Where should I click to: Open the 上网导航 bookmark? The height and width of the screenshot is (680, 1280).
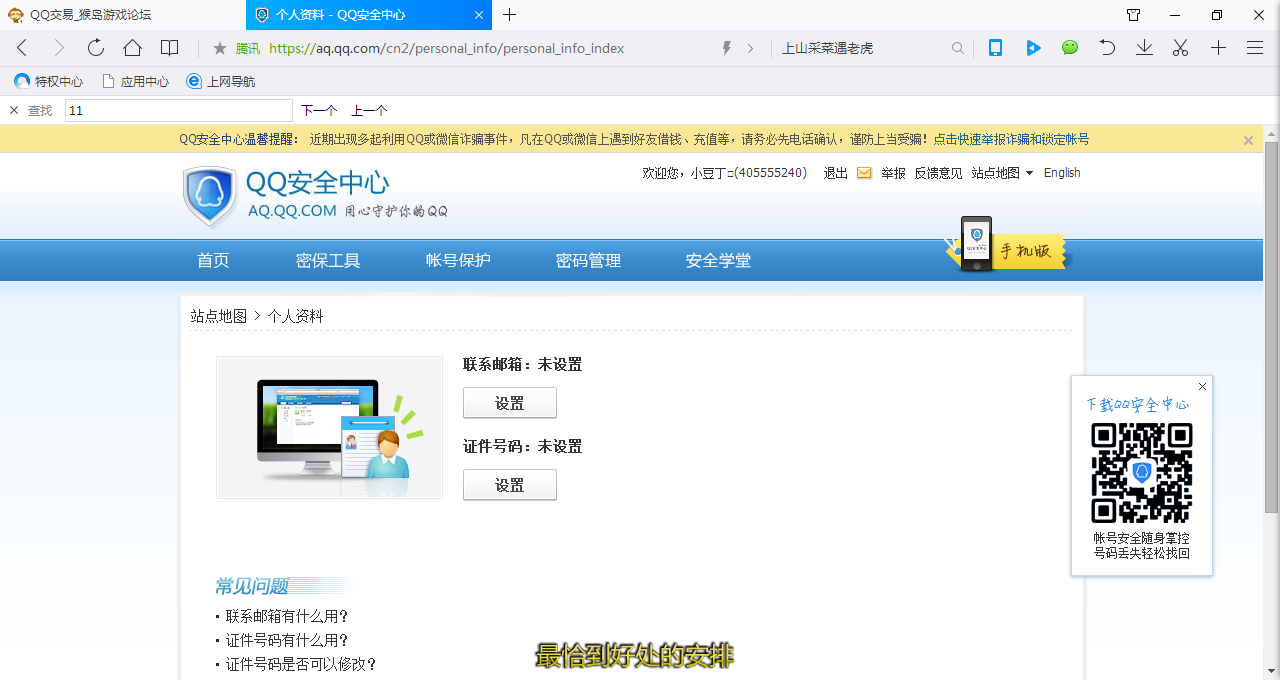coord(221,82)
